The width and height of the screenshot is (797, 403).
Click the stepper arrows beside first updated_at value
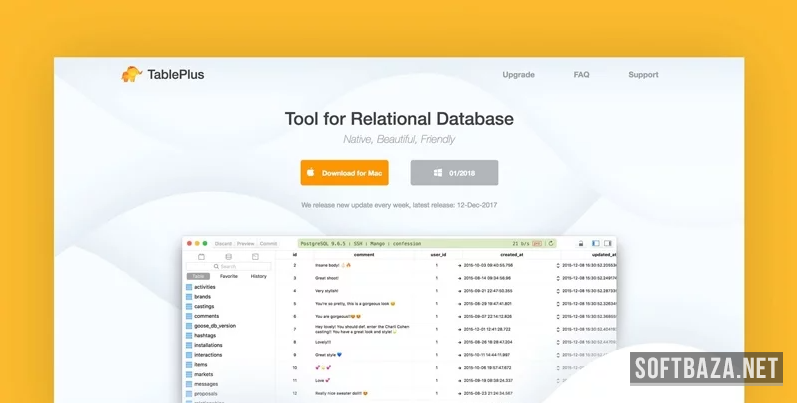coord(558,265)
